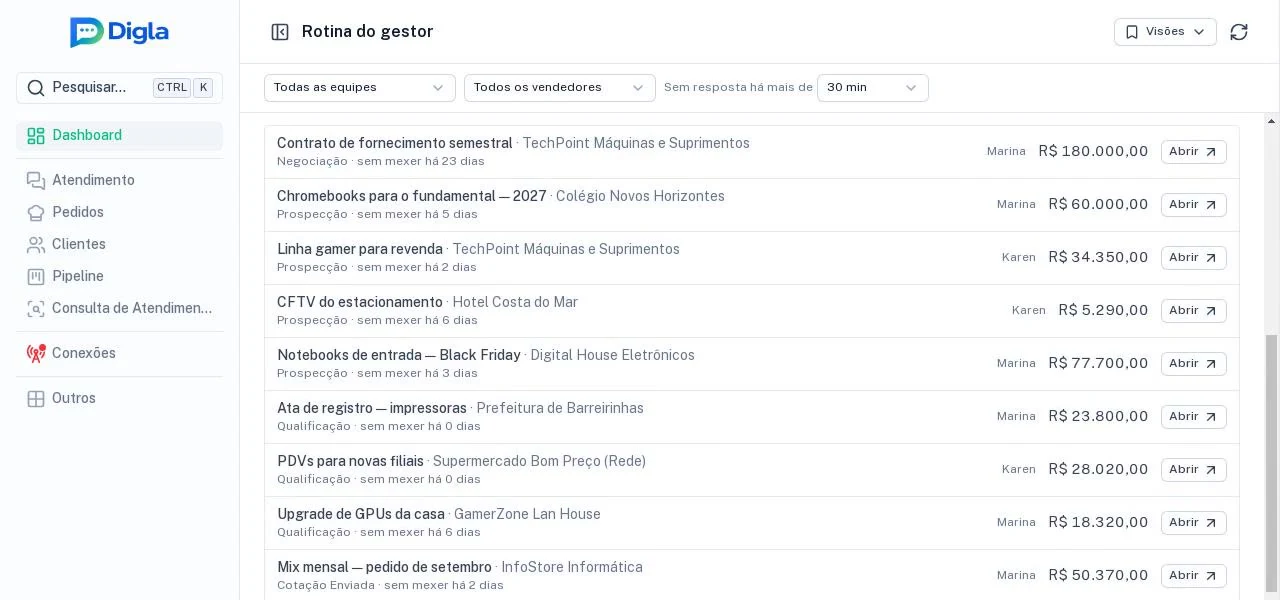Click 'Notebooks de entrada — Black Friday' title
Image resolution: width=1280 pixels, height=600 pixels.
click(x=399, y=355)
